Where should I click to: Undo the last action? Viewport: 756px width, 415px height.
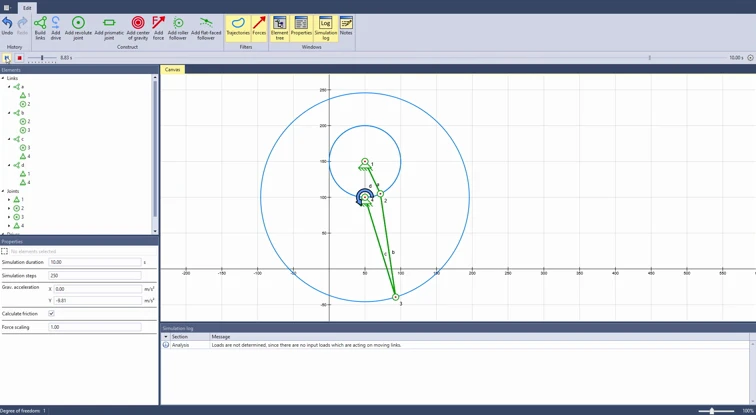7,27
